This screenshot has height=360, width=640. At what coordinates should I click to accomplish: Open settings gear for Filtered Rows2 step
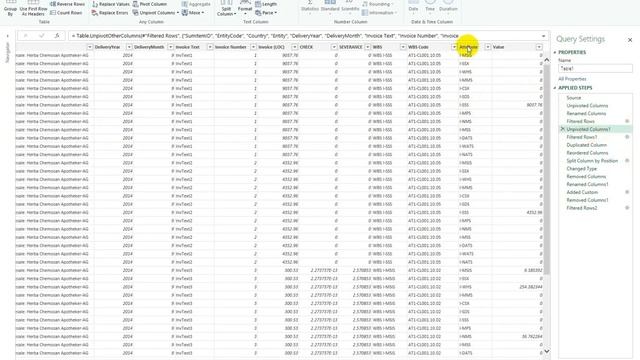click(x=627, y=208)
